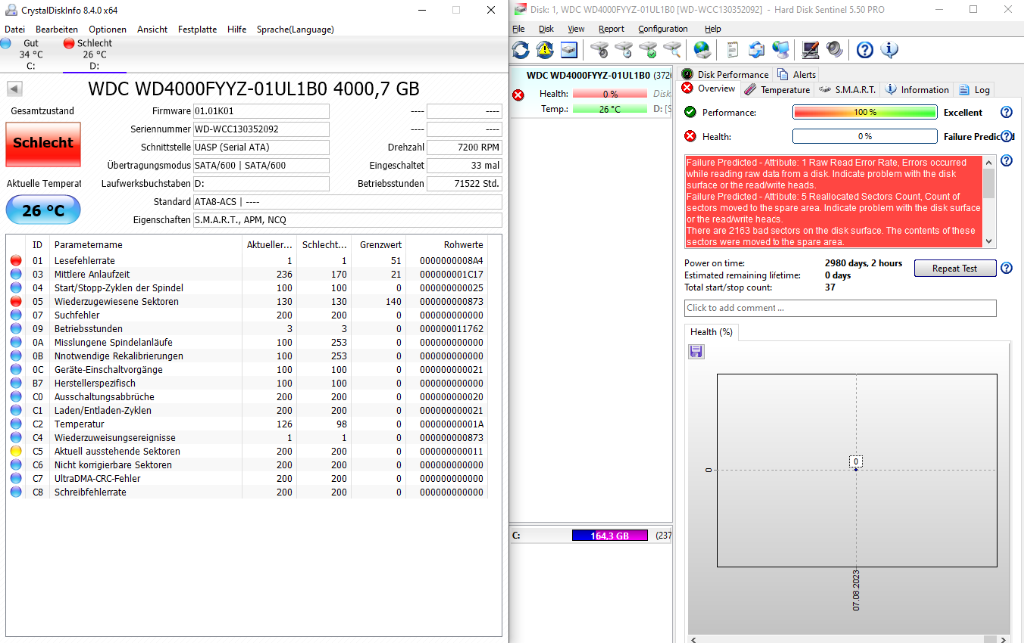Open the Hilfe menu in CrystalDiskInfo

pyautogui.click(x=236, y=29)
